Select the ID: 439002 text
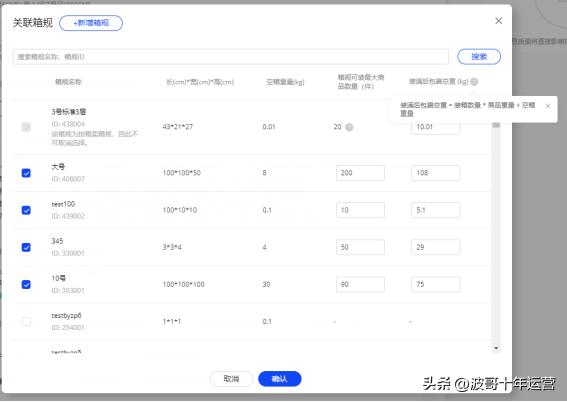 coord(68,216)
